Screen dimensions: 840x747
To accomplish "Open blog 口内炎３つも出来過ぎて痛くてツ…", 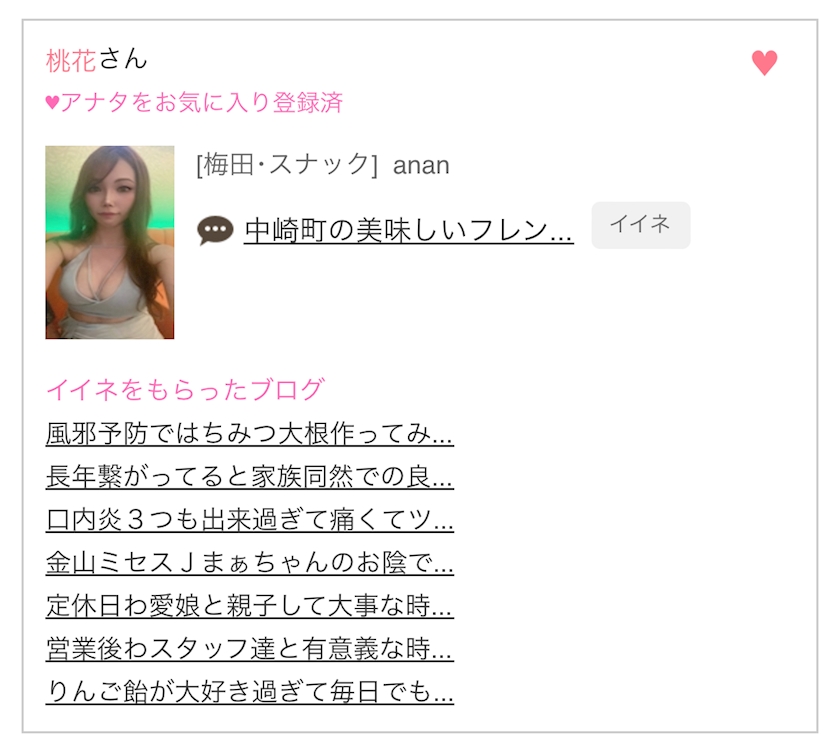I will (250, 519).
